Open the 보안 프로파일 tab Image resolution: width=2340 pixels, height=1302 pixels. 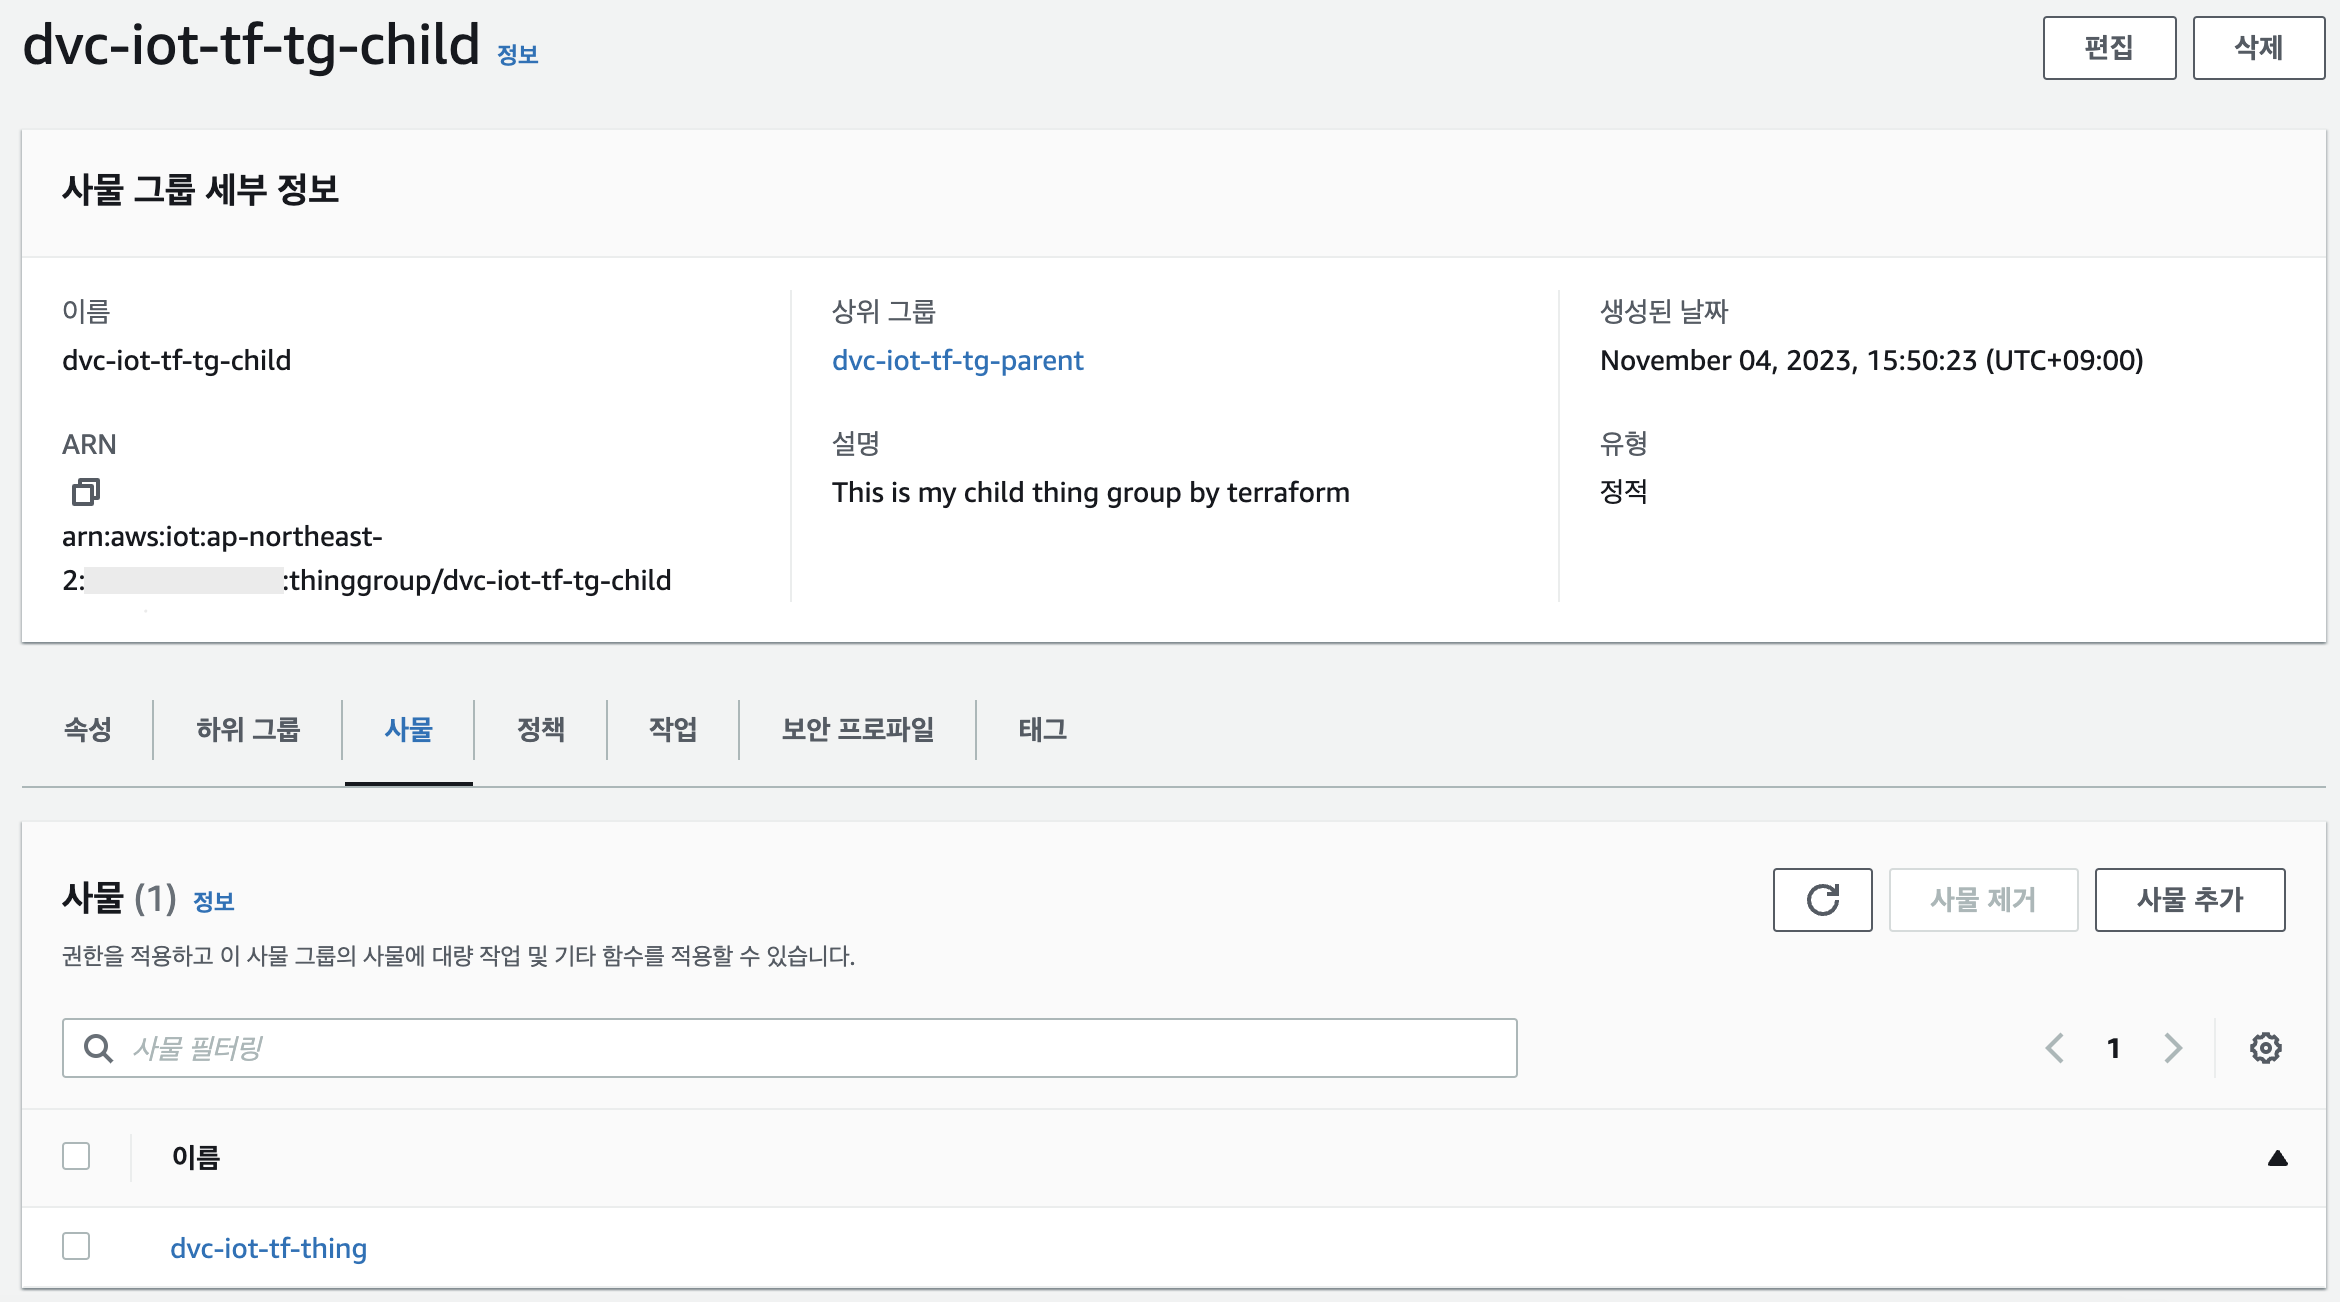coord(858,729)
